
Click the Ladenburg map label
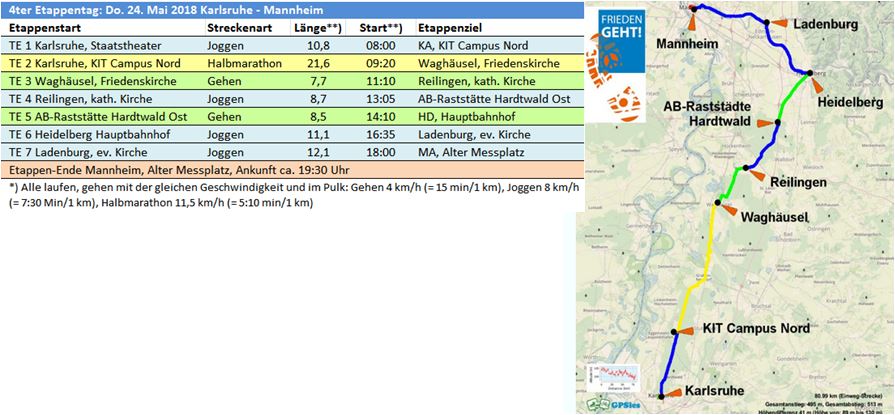pos(826,25)
